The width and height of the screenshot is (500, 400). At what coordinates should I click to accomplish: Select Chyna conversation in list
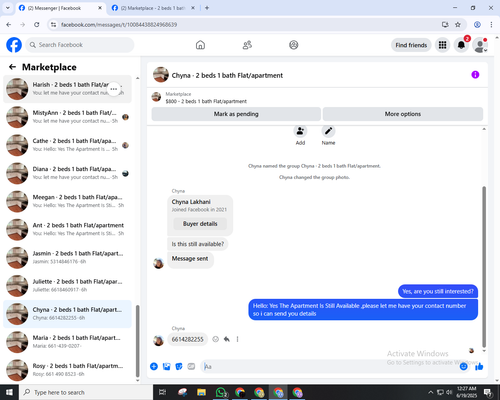(x=67, y=314)
